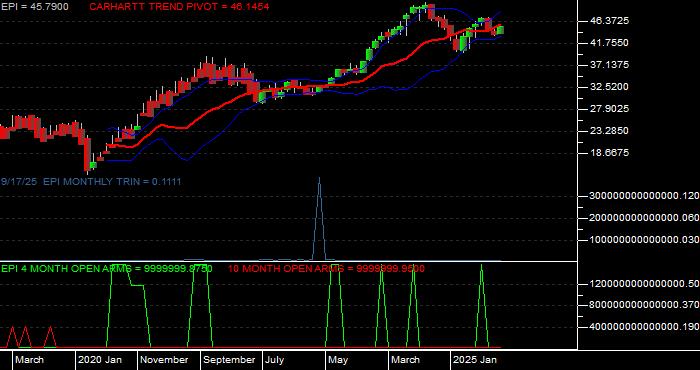Click the March date label left of 2020 Jan
This screenshot has height=370, width=700.
coord(29,360)
